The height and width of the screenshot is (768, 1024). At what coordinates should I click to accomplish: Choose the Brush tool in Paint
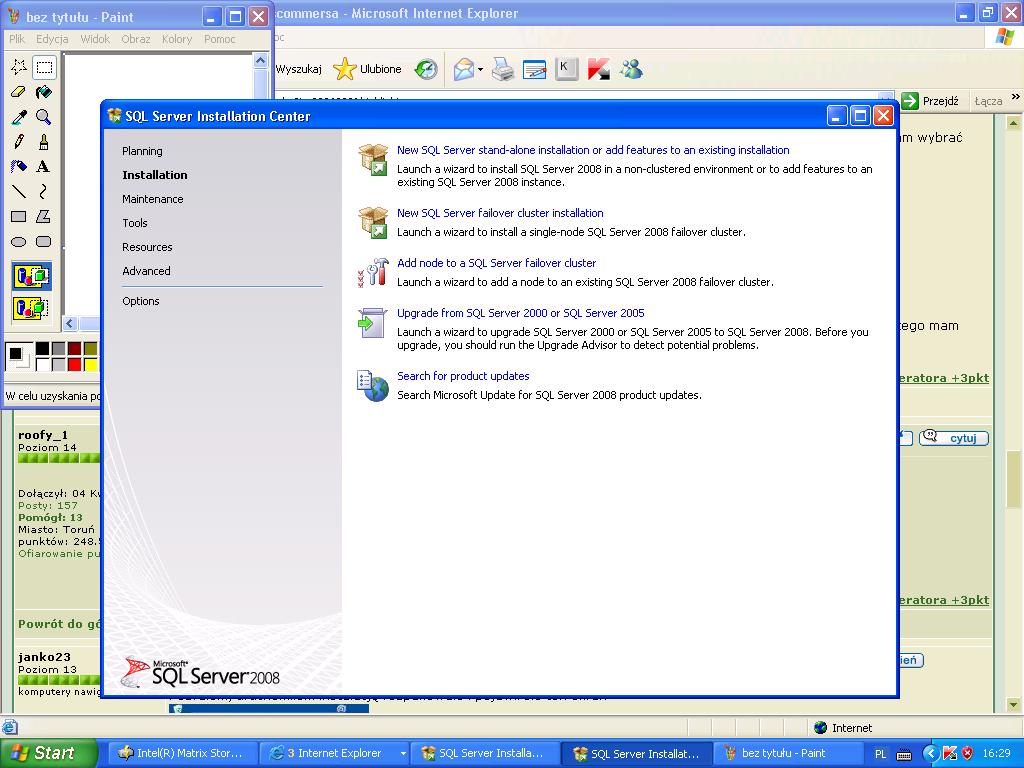click(x=44, y=142)
